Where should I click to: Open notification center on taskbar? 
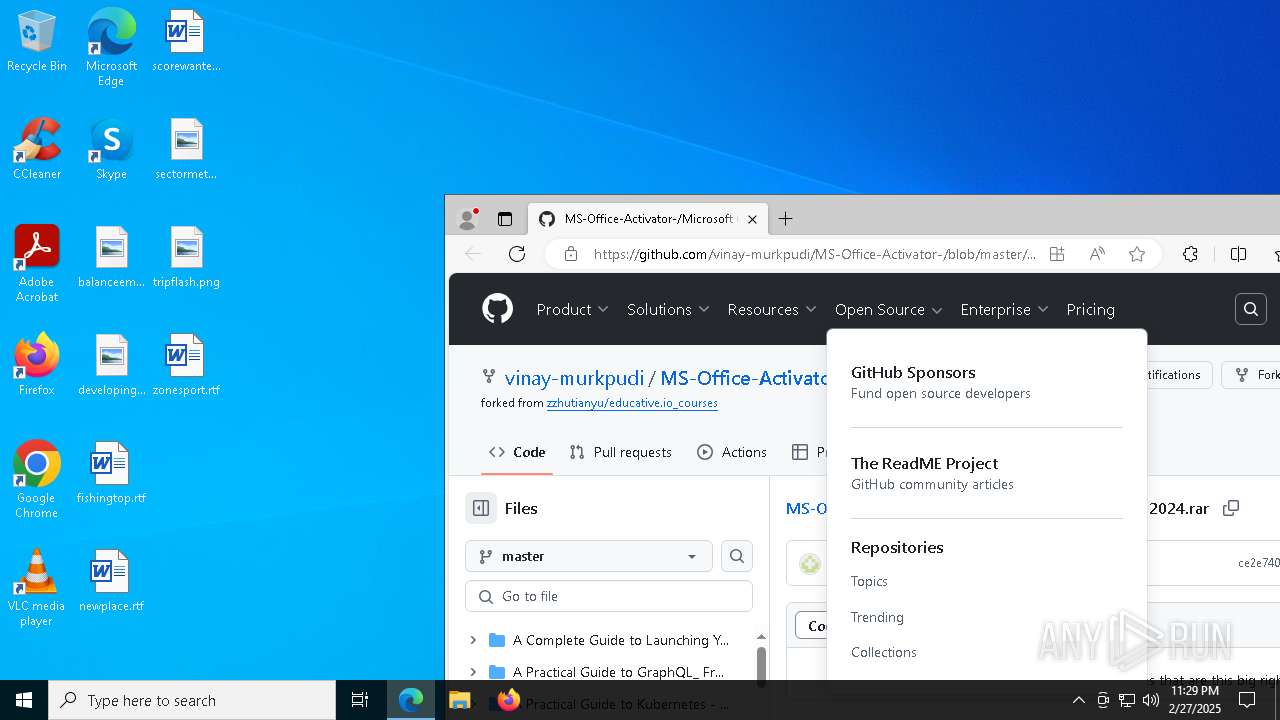pyautogui.click(x=1247, y=700)
